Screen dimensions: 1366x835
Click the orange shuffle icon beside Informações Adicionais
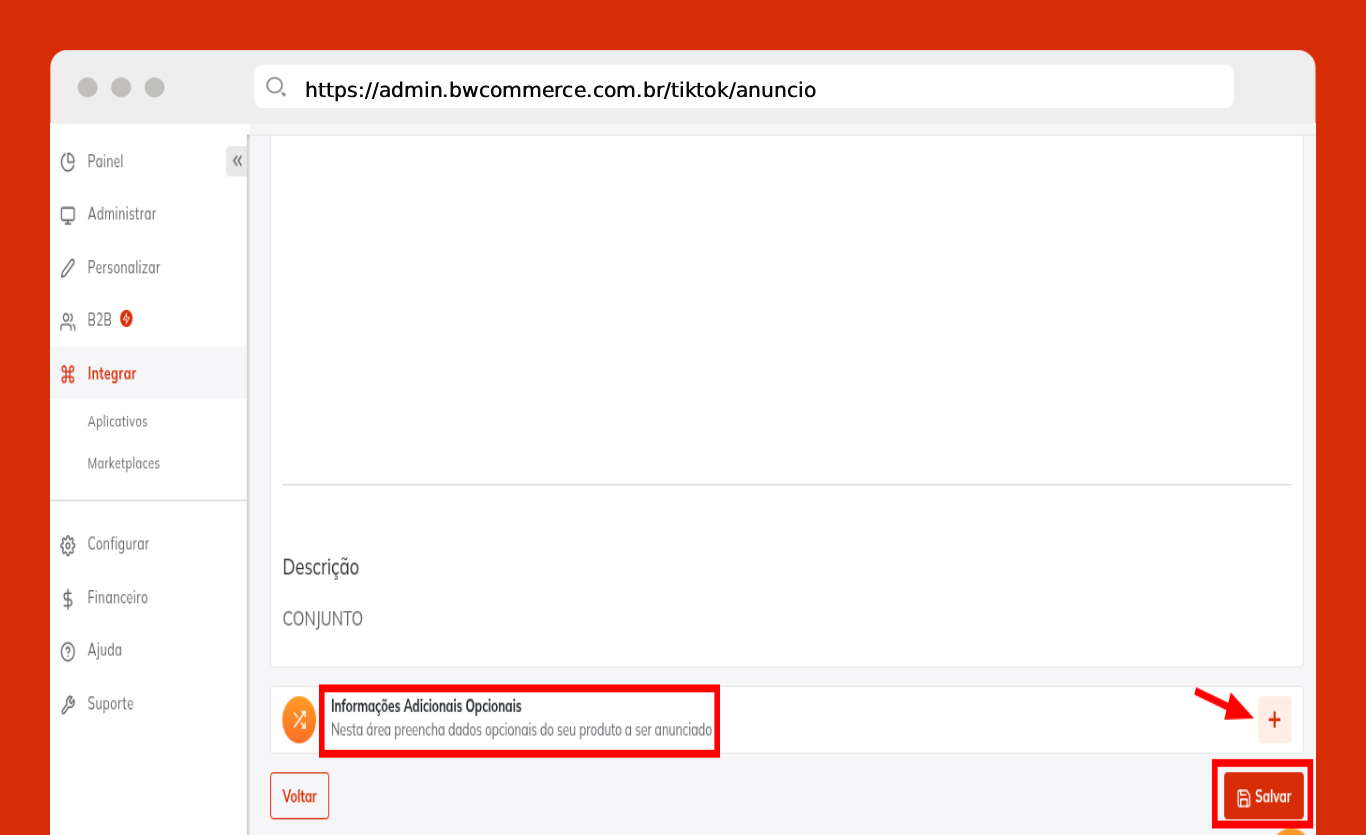click(x=299, y=720)
